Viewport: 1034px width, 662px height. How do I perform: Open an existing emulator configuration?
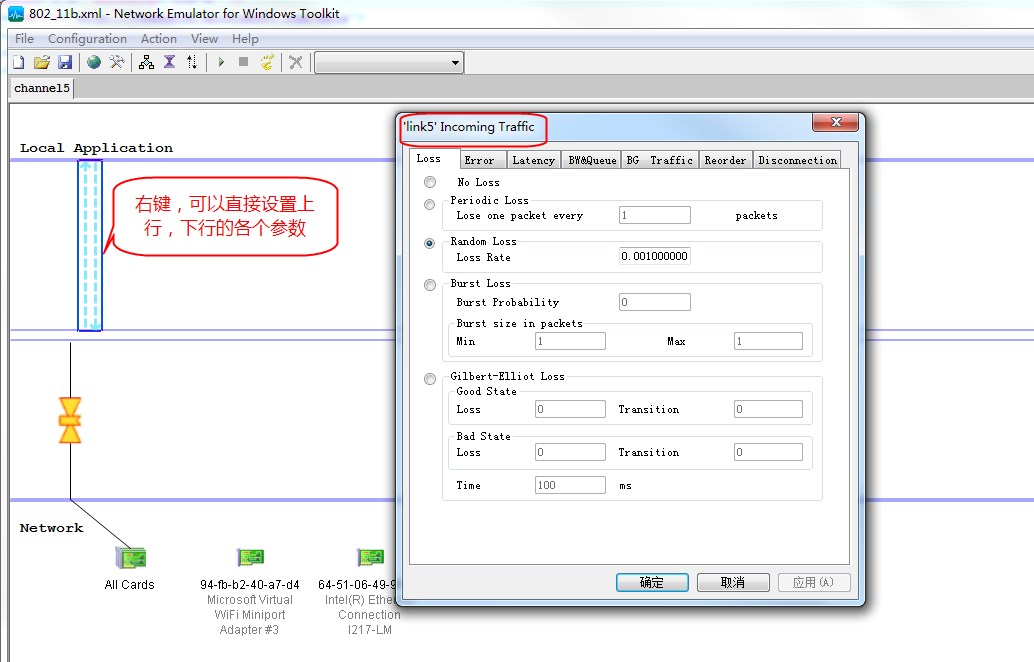coord(40,61)
